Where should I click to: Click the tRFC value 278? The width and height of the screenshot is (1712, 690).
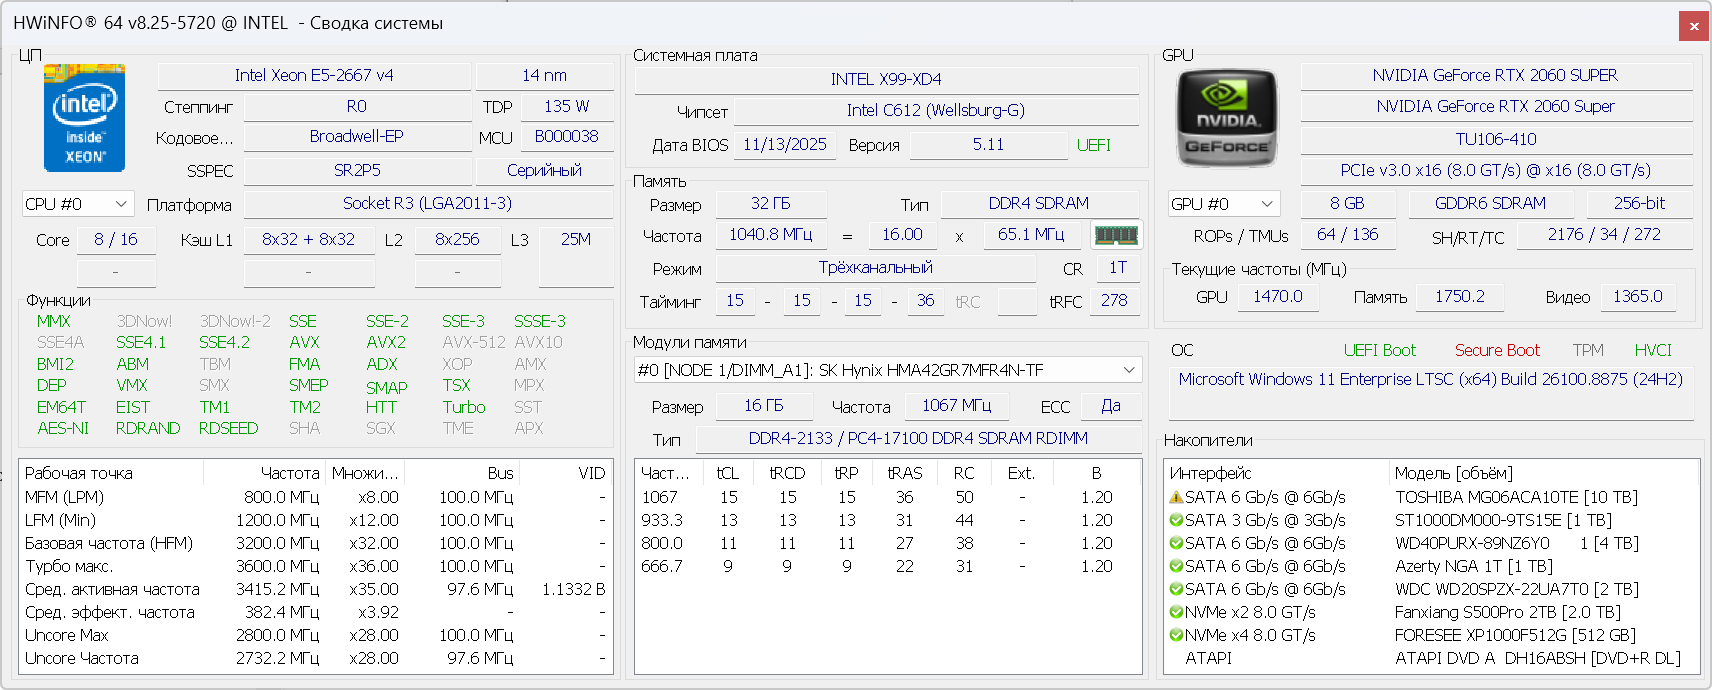click(1114, 300)
